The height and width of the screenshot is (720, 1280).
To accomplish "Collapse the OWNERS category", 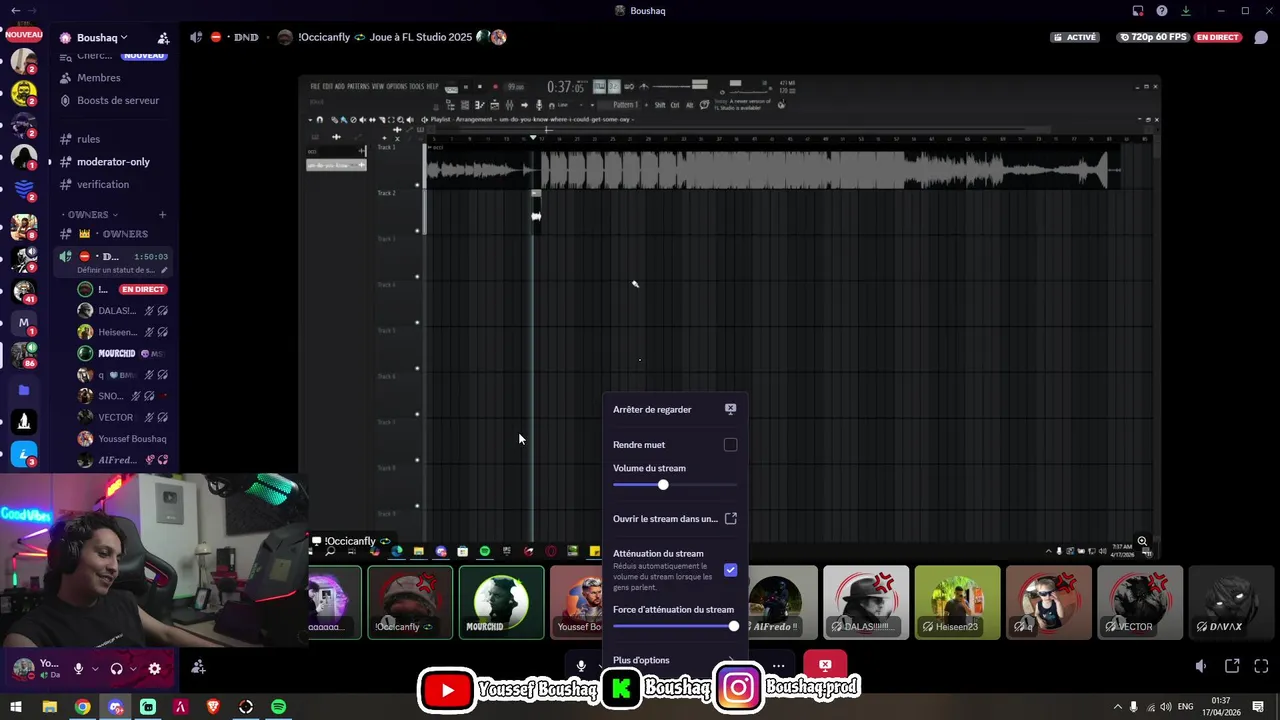I will (91, 214).
